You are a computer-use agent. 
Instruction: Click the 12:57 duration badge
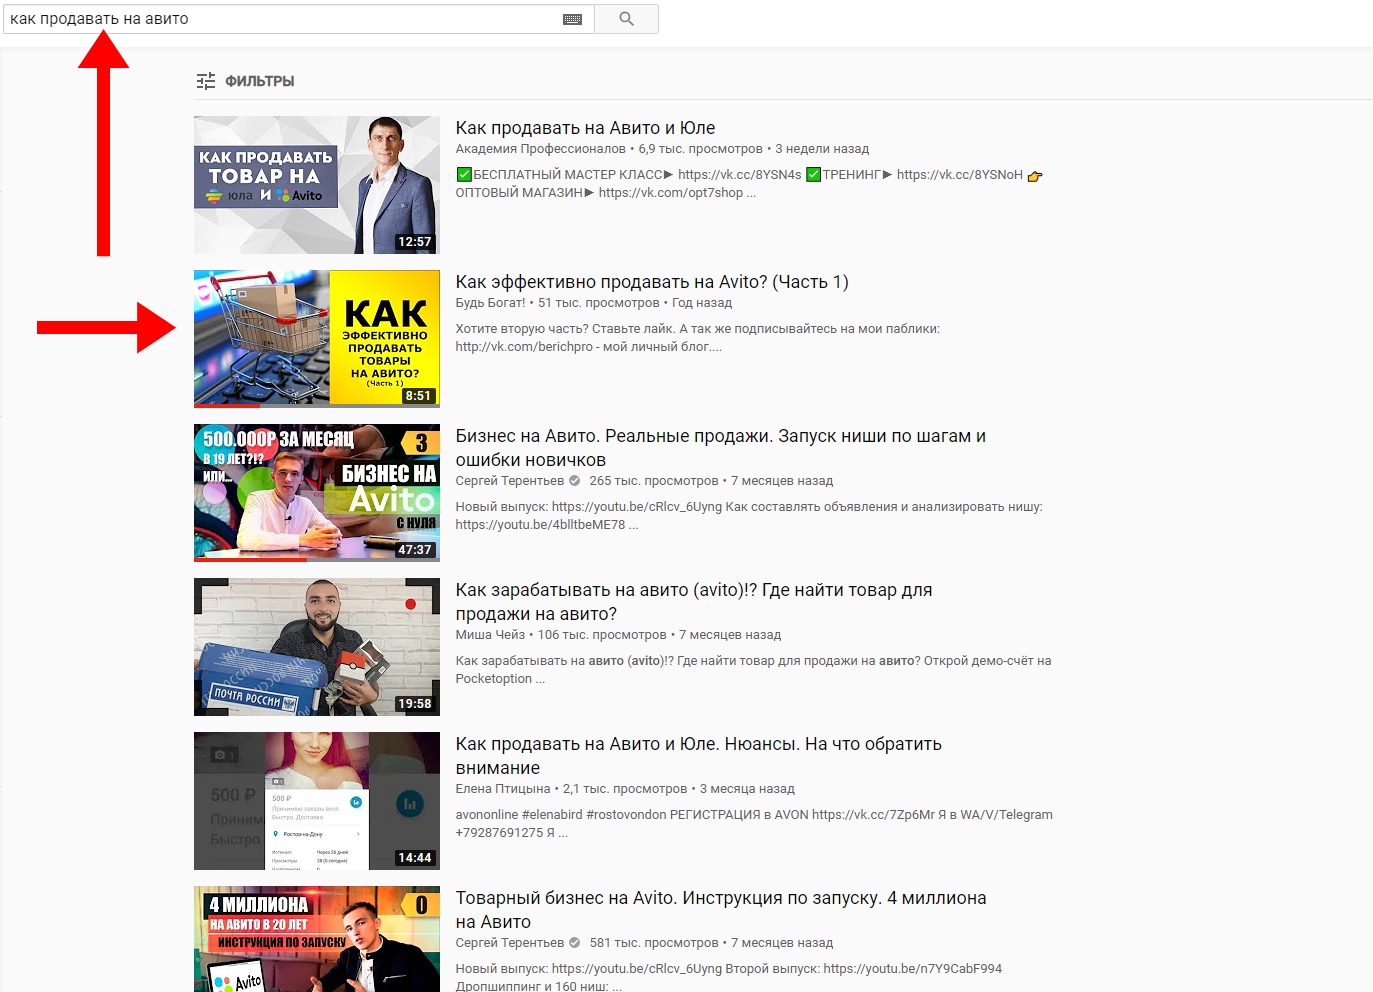[414, 242]
